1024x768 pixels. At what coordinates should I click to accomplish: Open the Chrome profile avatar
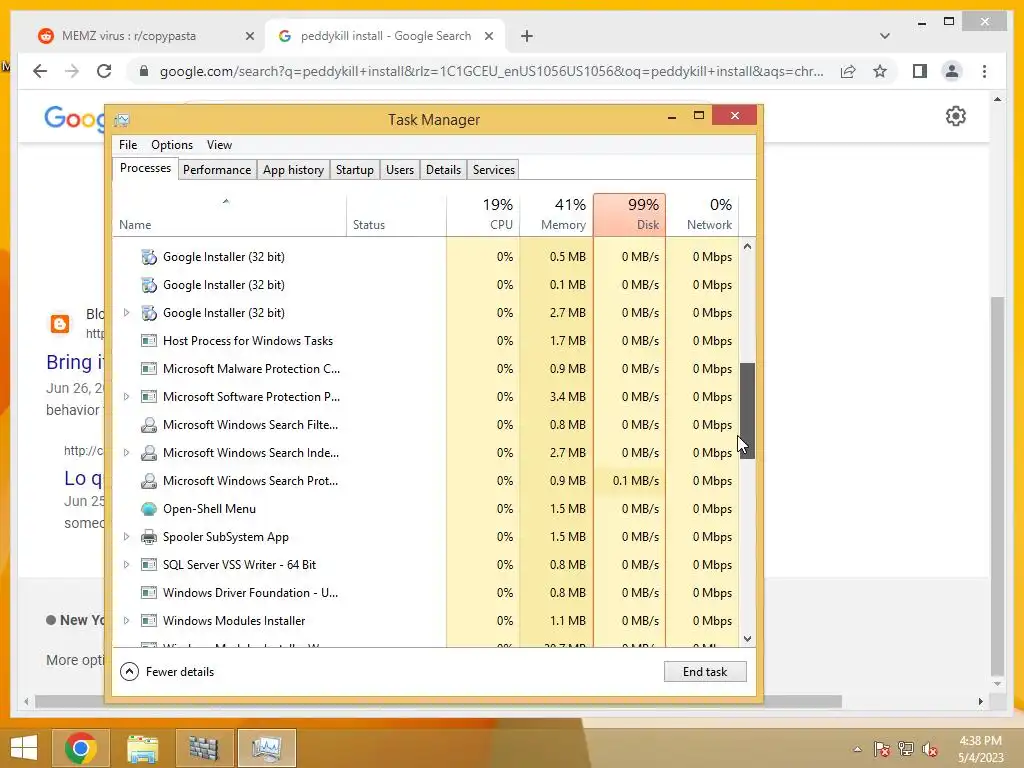[x=952, y=71]
